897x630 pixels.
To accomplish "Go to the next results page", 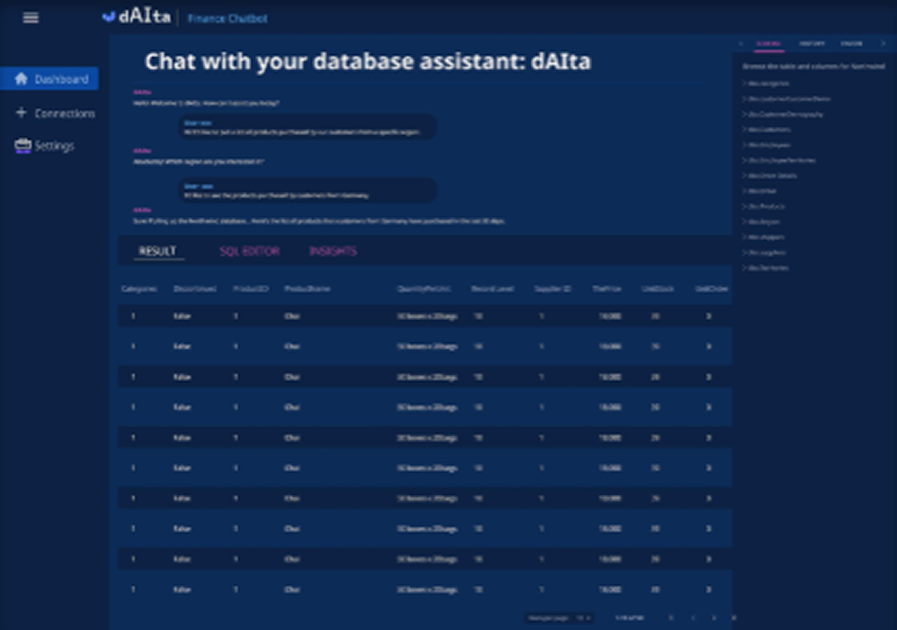I will (713, 618).
